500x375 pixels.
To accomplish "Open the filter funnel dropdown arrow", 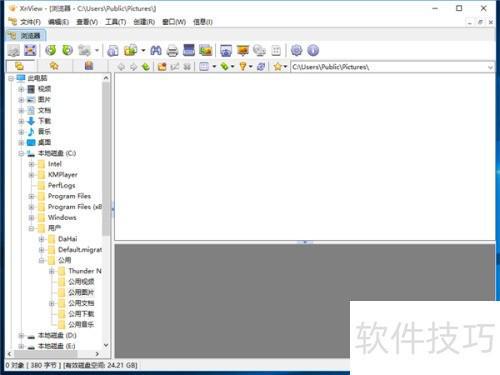I will (251, 67).
